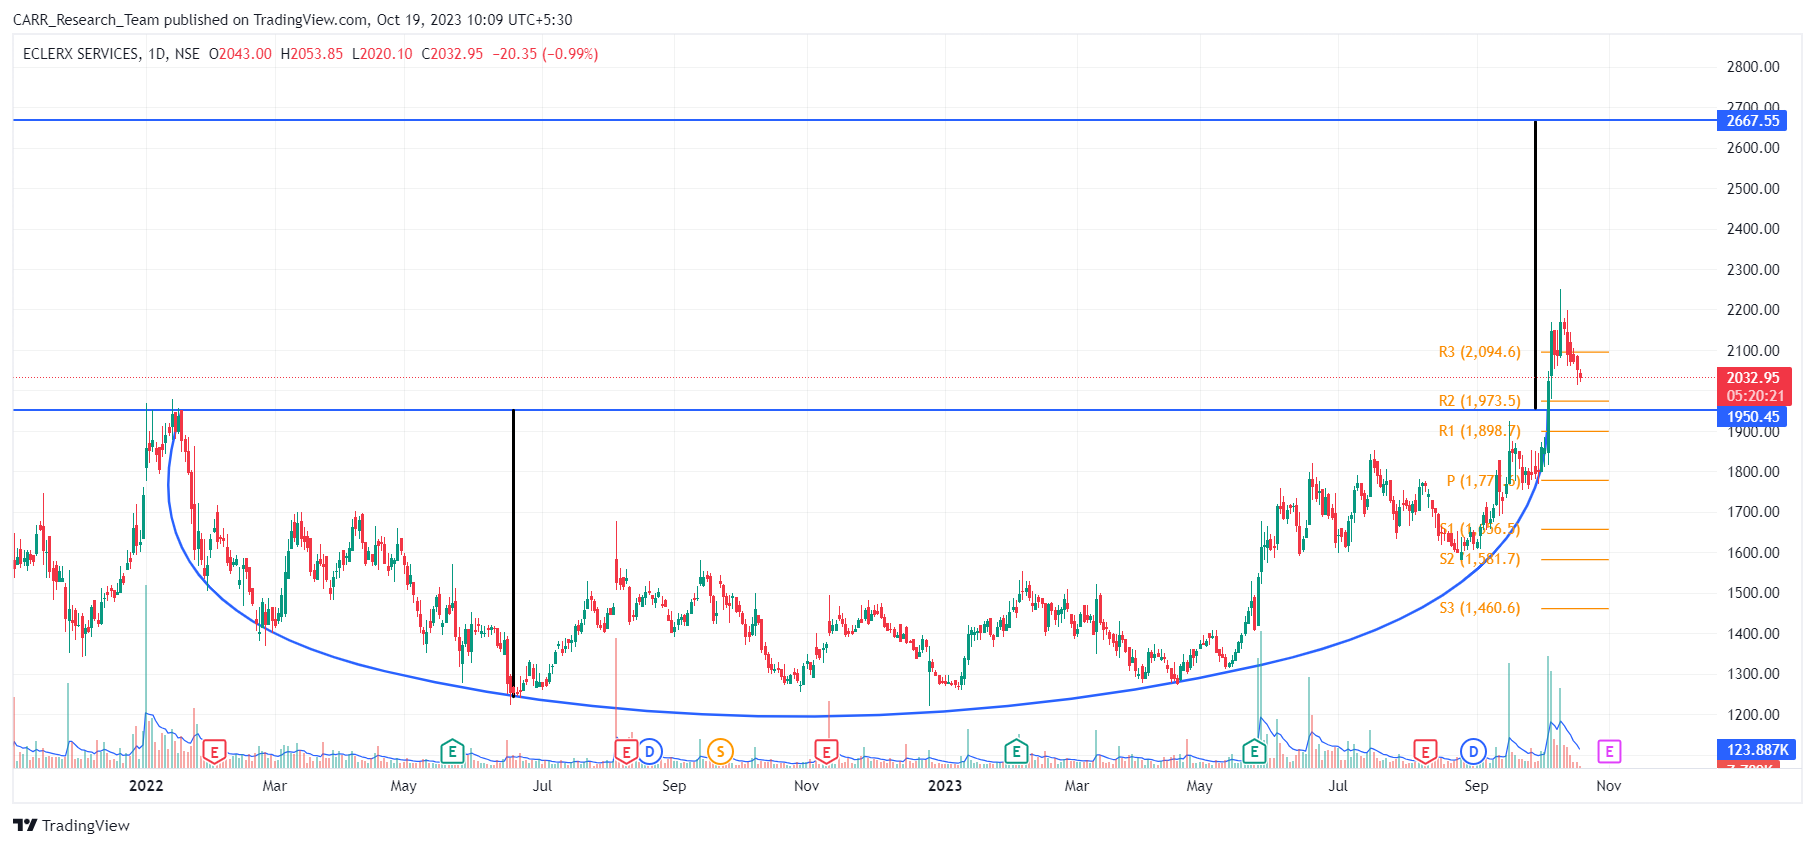Screen dimensions: 1815x847
Task: Click the NSE exchange label
Action: 187,54
